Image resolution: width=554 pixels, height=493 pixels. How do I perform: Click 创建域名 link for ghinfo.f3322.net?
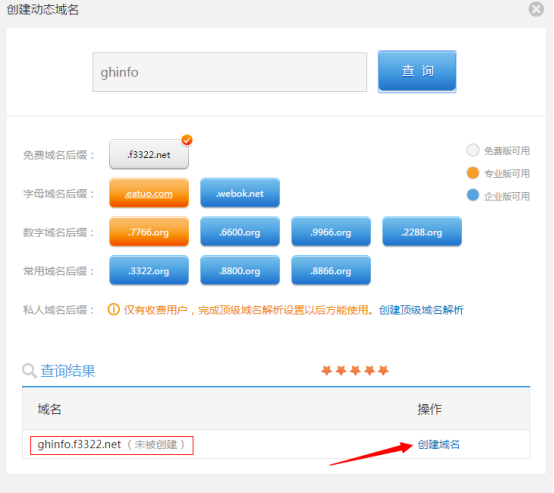tap(438, 444)
